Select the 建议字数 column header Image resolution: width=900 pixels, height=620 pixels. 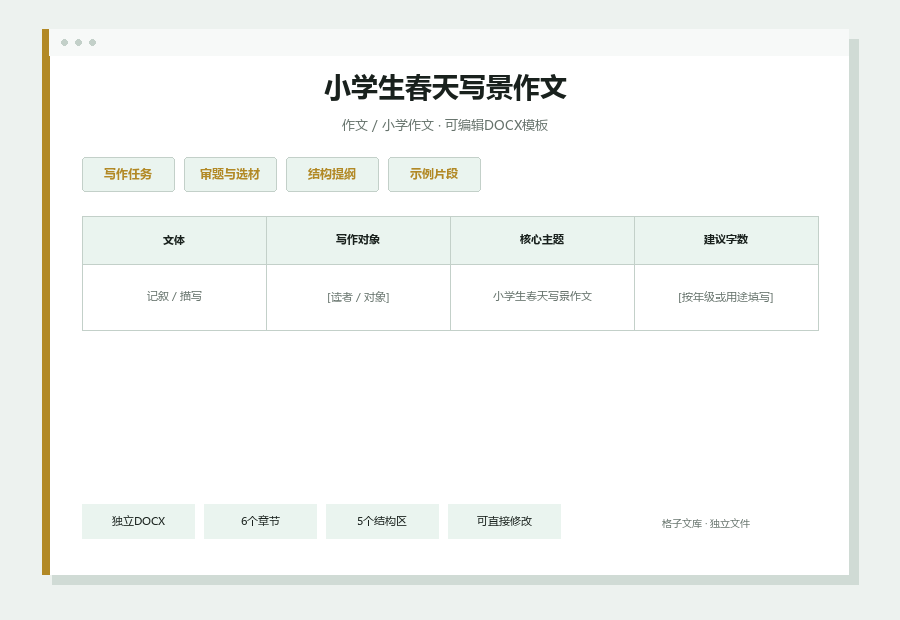(x=727, y=241)
